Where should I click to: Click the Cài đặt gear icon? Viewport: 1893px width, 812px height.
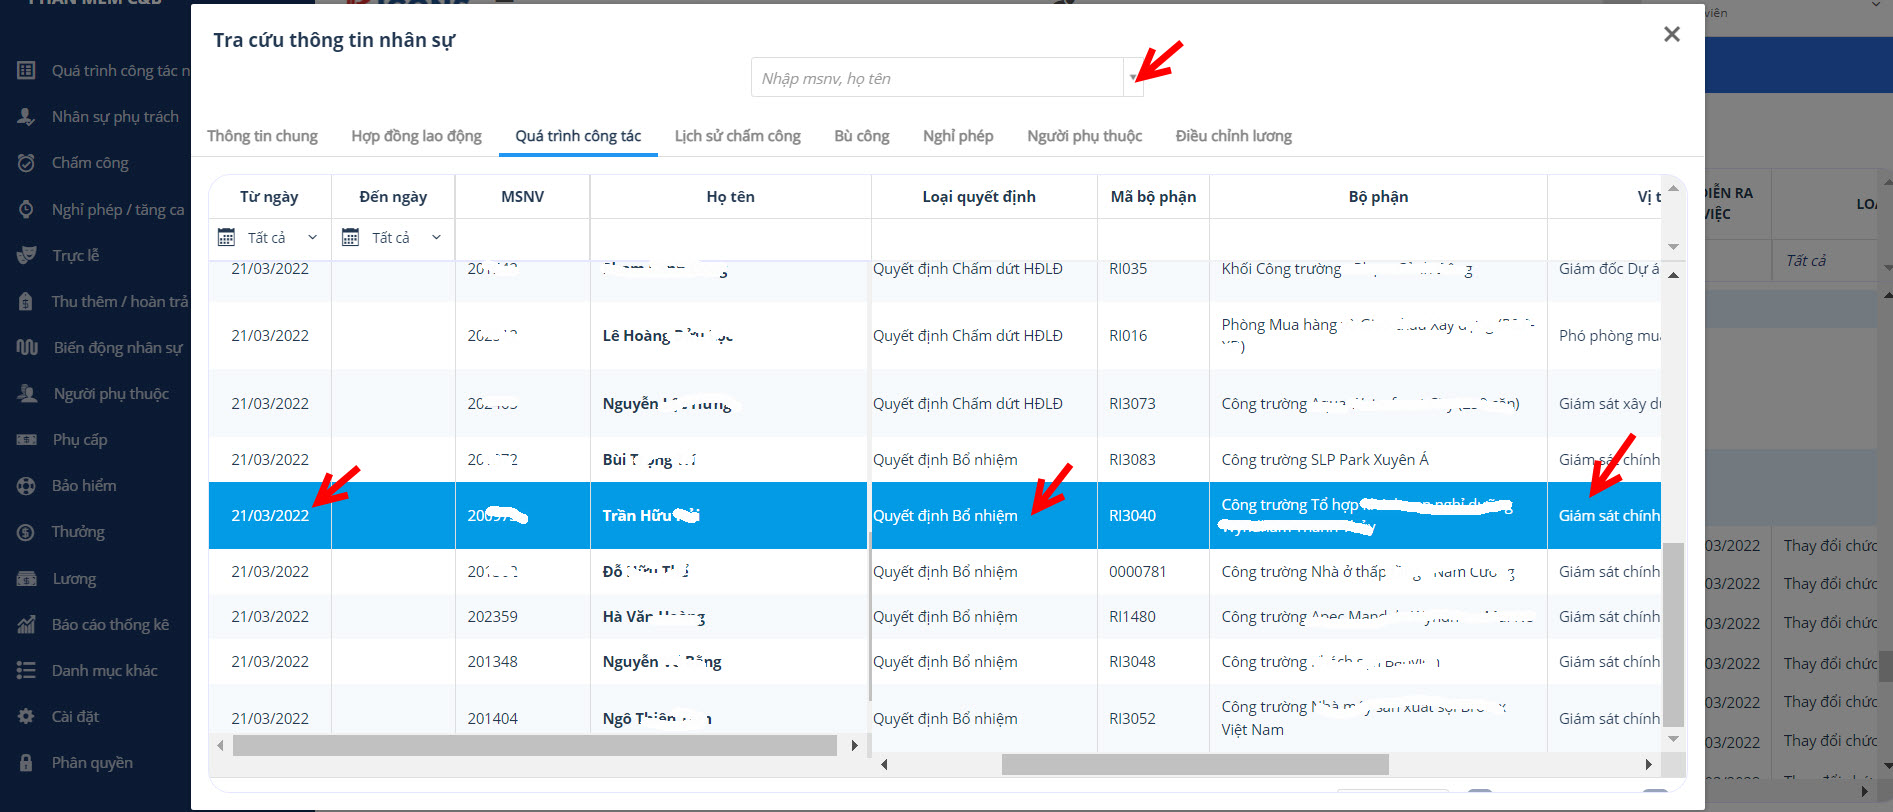click(27, 717)
